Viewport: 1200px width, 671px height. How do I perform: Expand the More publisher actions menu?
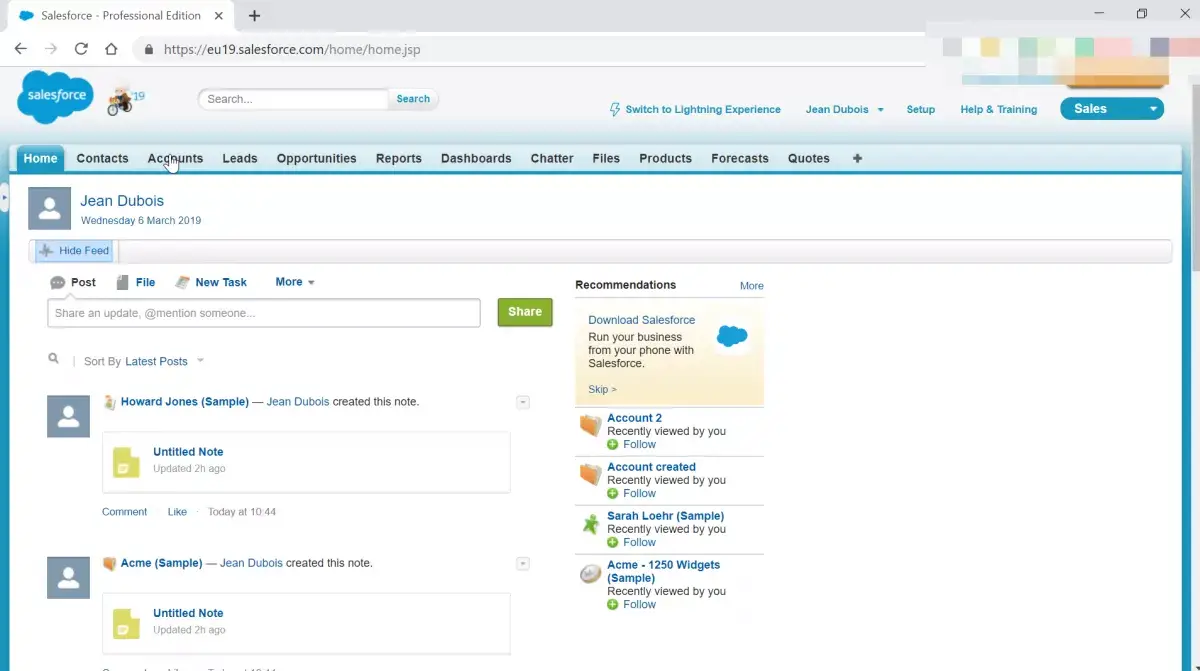pyautogui.click(x=295, y=282)
